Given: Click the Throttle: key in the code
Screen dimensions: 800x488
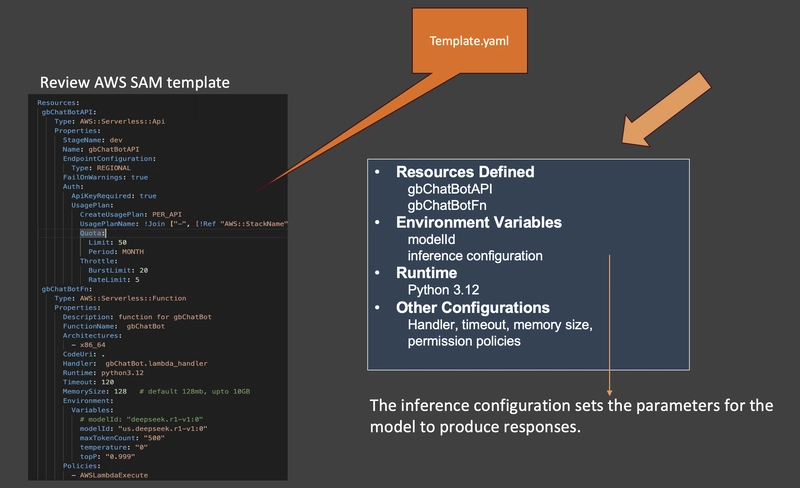Looking at the screenshot, I should pos(98,261).
